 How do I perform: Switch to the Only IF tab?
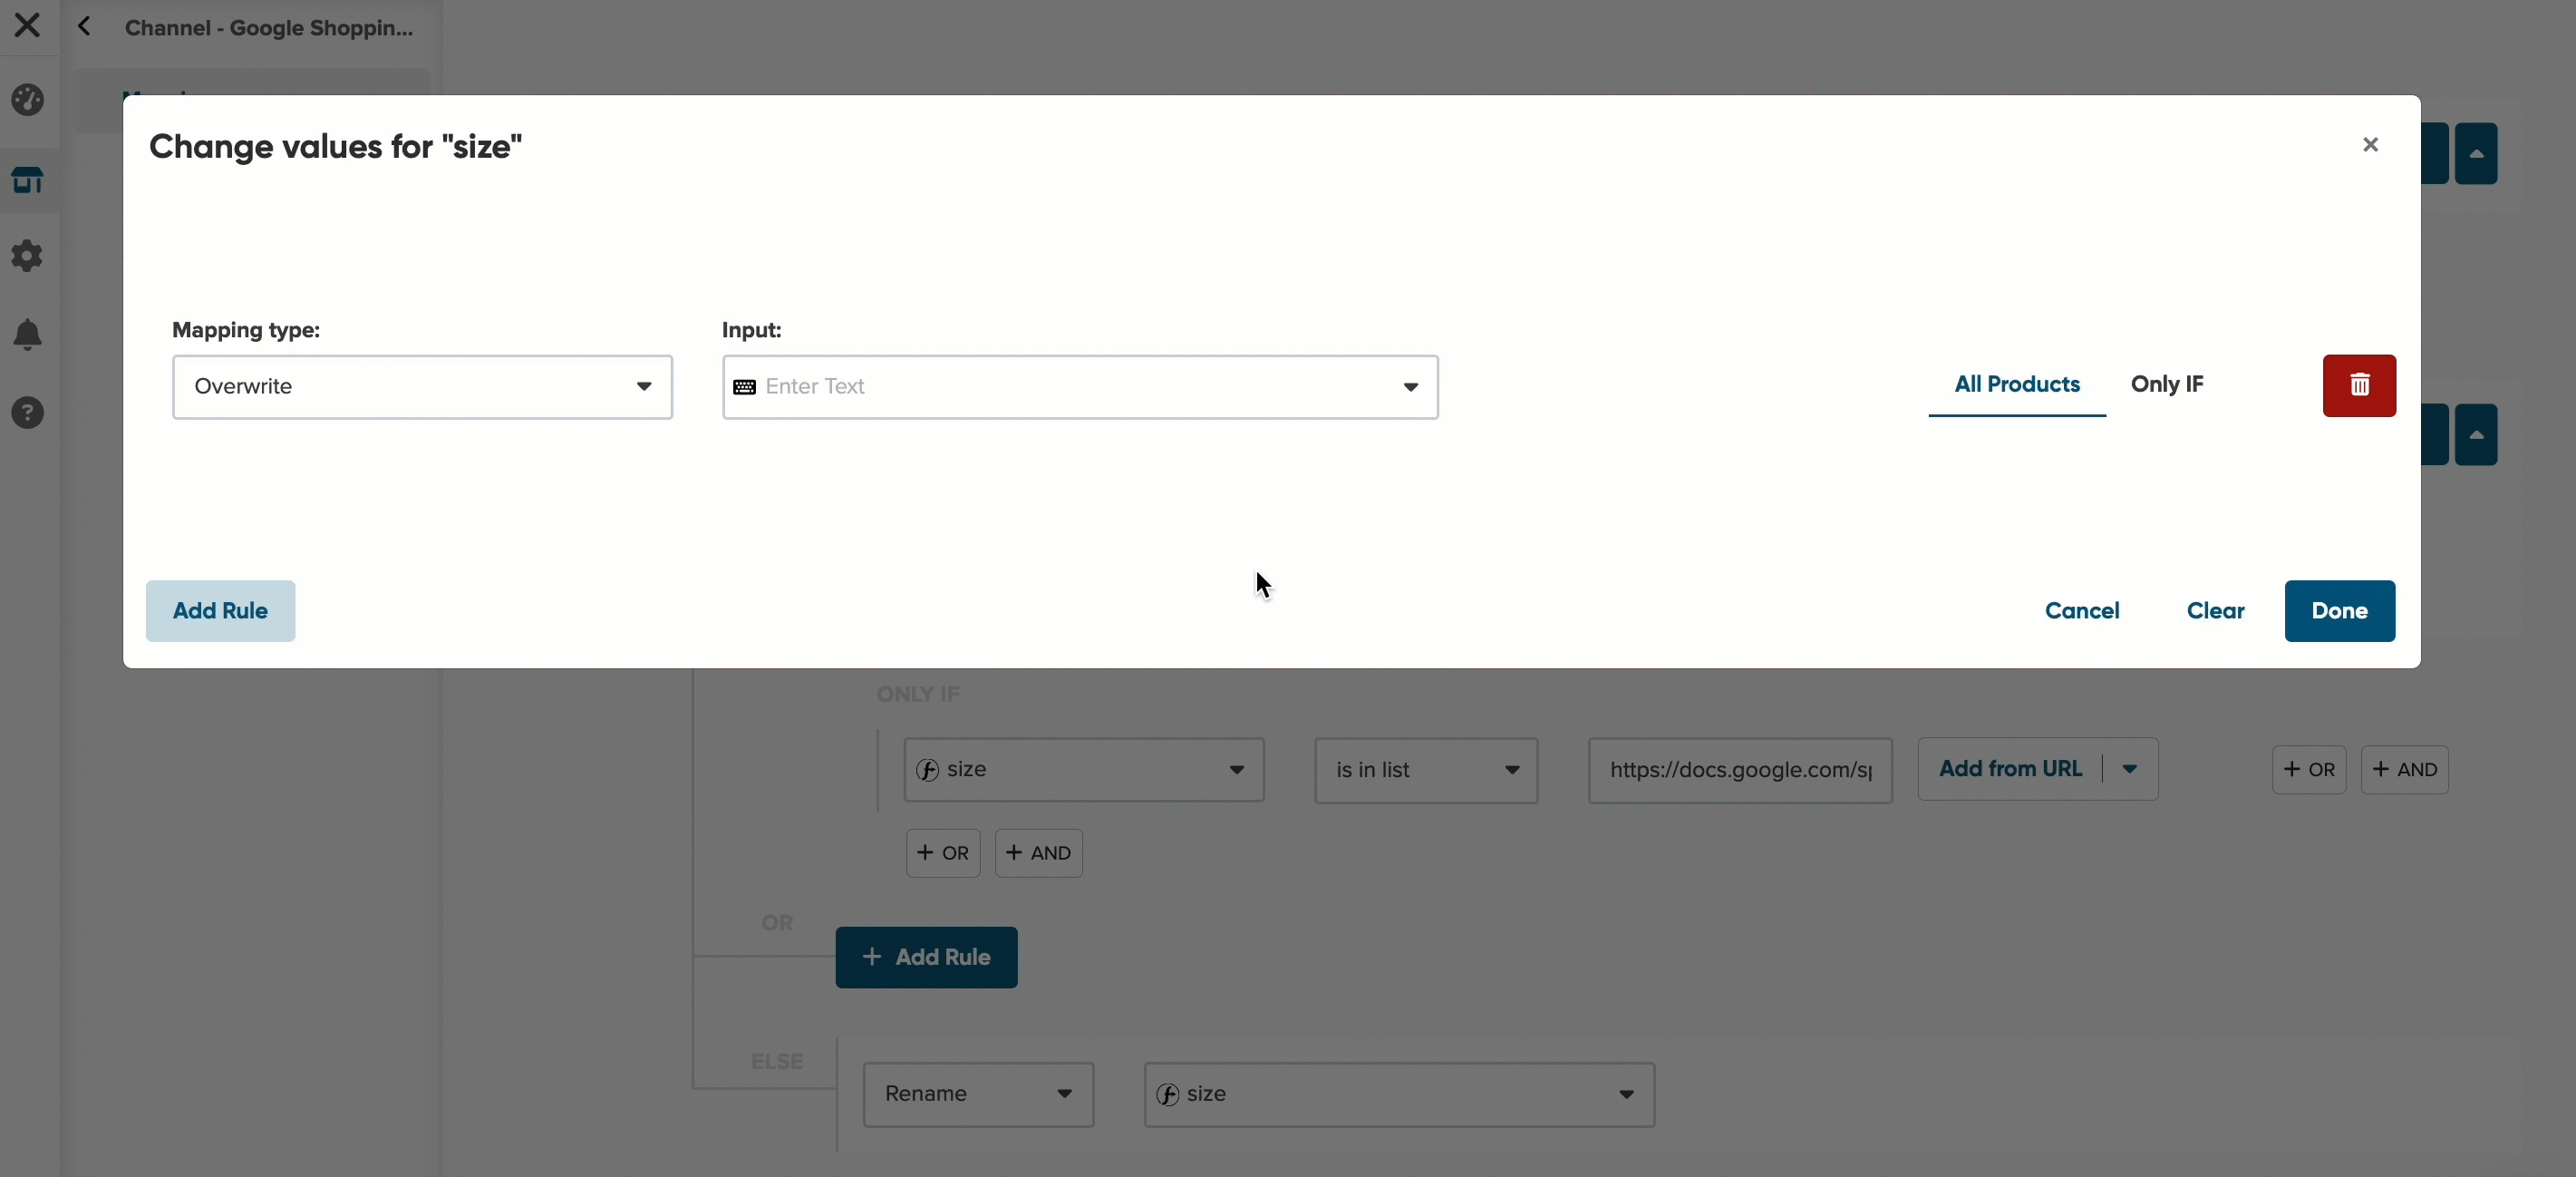tap(2166, 385)
